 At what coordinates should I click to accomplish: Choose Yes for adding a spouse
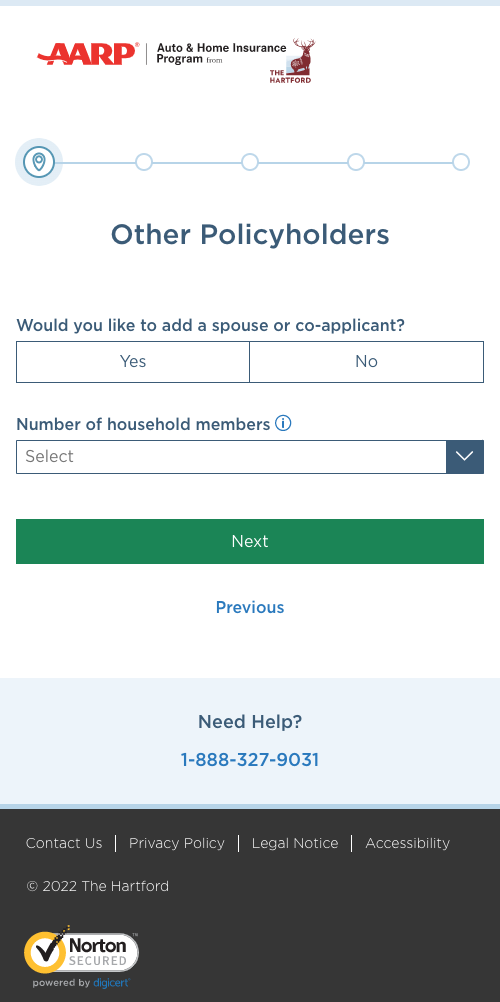(133, 362)
